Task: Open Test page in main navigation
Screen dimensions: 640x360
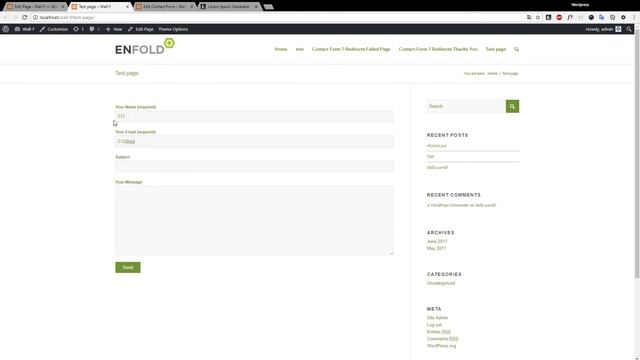Action: tap(496, 49)
